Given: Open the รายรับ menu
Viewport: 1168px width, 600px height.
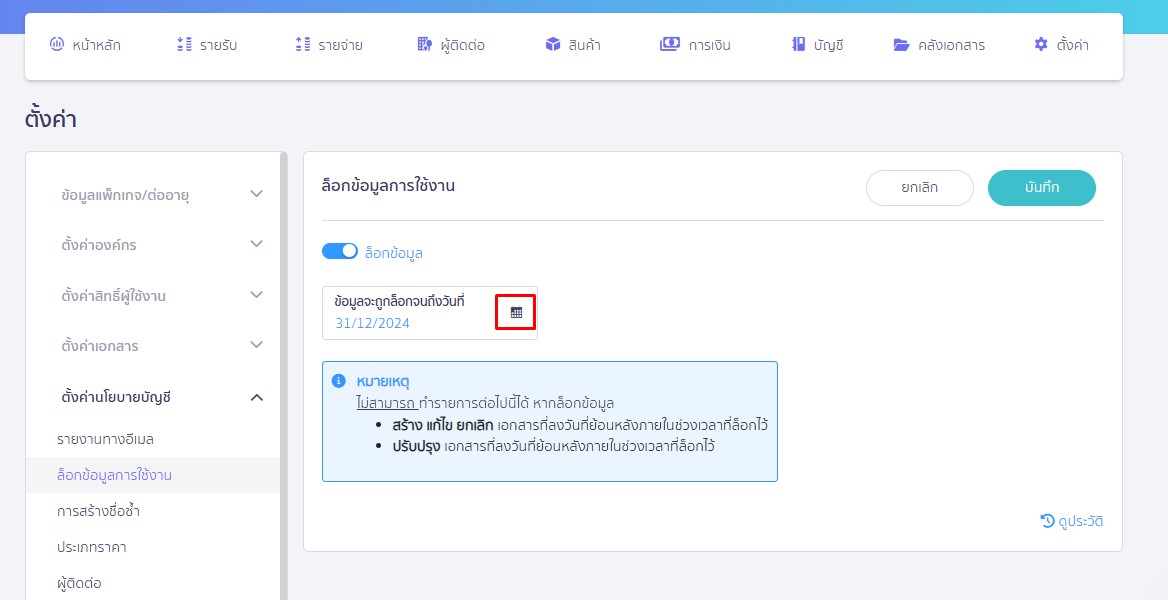Looking at the screenshot, I should (x=207, y=45).
